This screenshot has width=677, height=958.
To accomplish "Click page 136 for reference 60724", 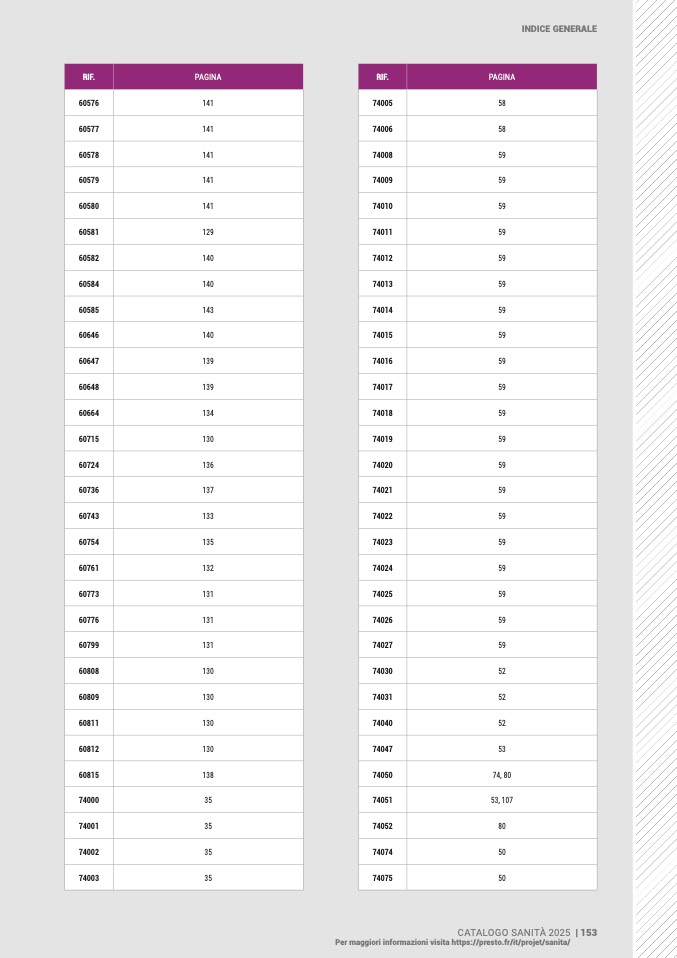I will click(208, 465).
